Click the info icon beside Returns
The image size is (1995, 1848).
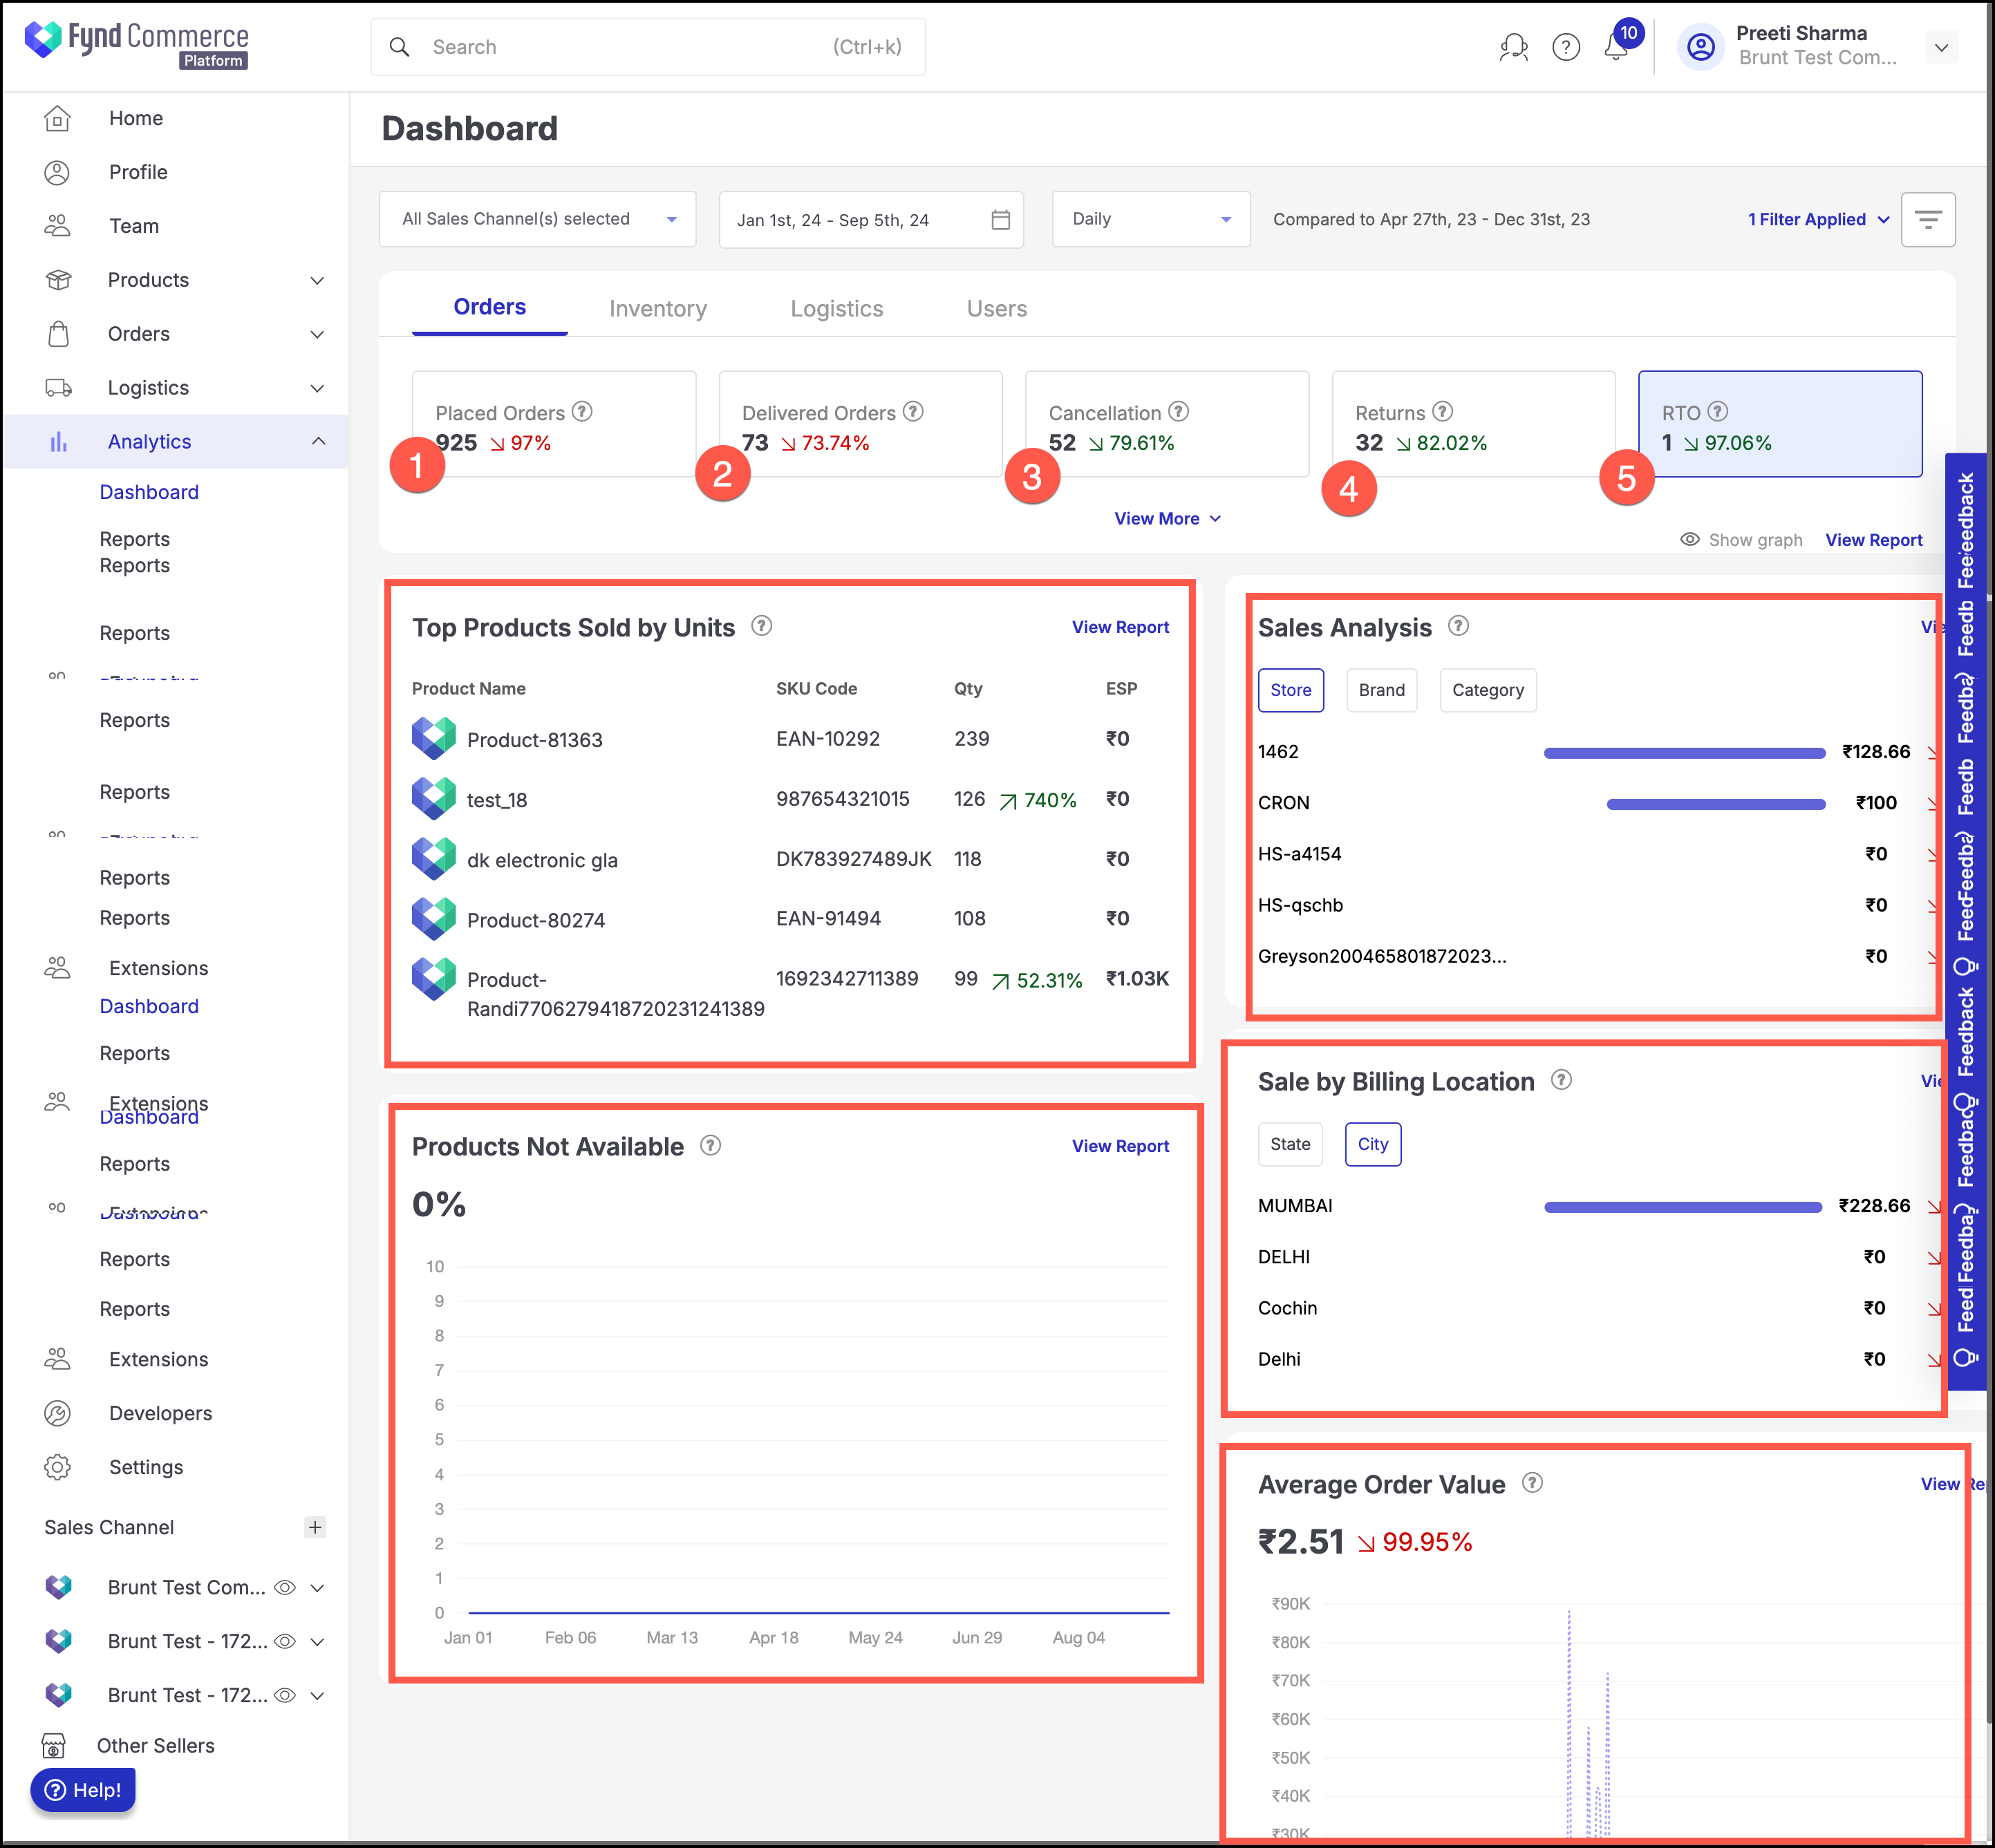click(1442, 412)
